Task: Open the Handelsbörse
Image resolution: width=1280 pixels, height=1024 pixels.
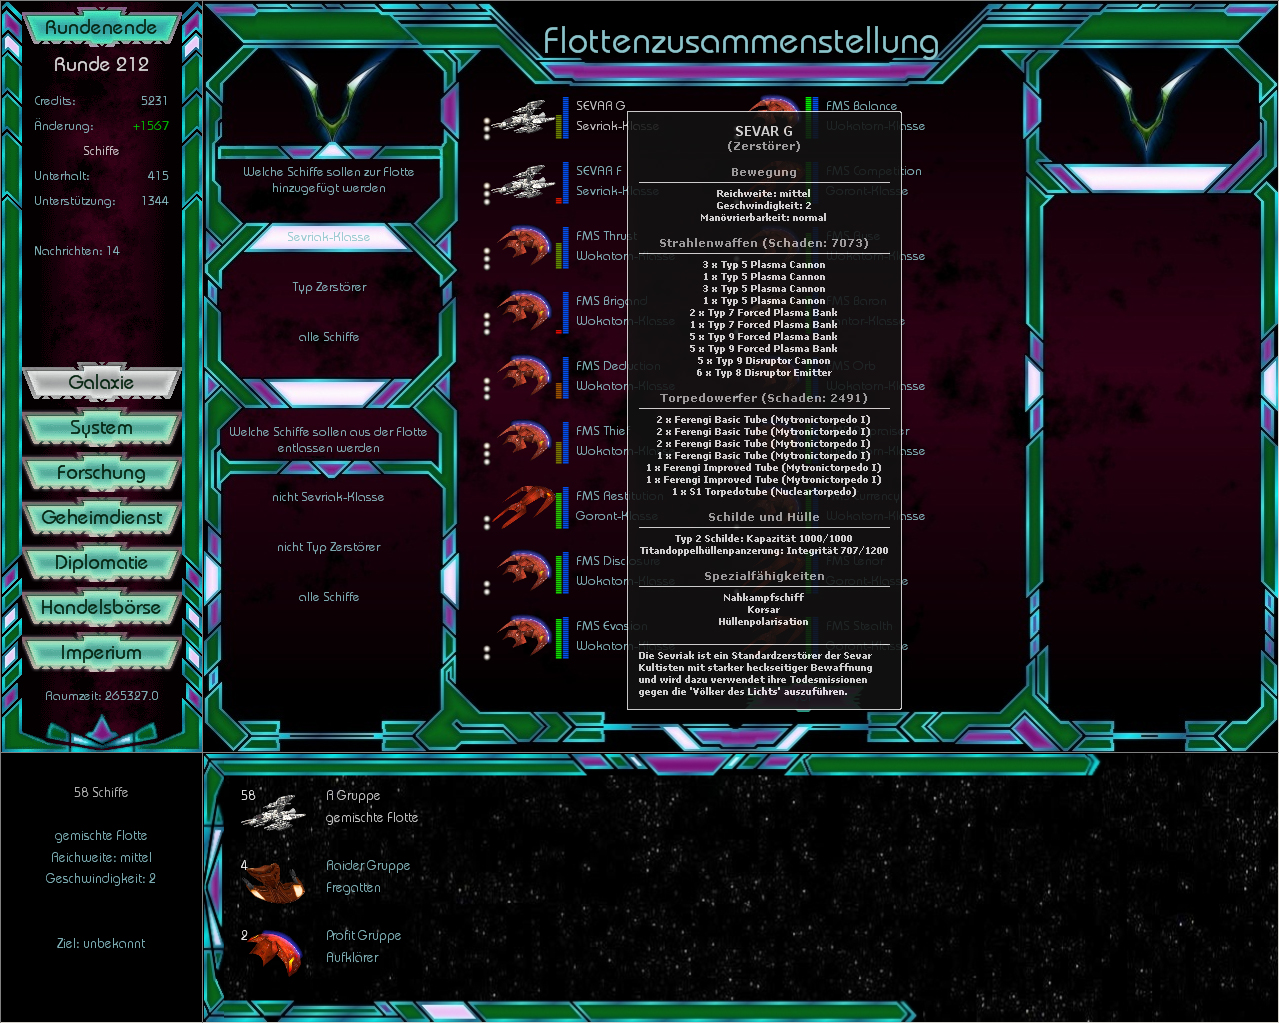Action: point(101,607)
